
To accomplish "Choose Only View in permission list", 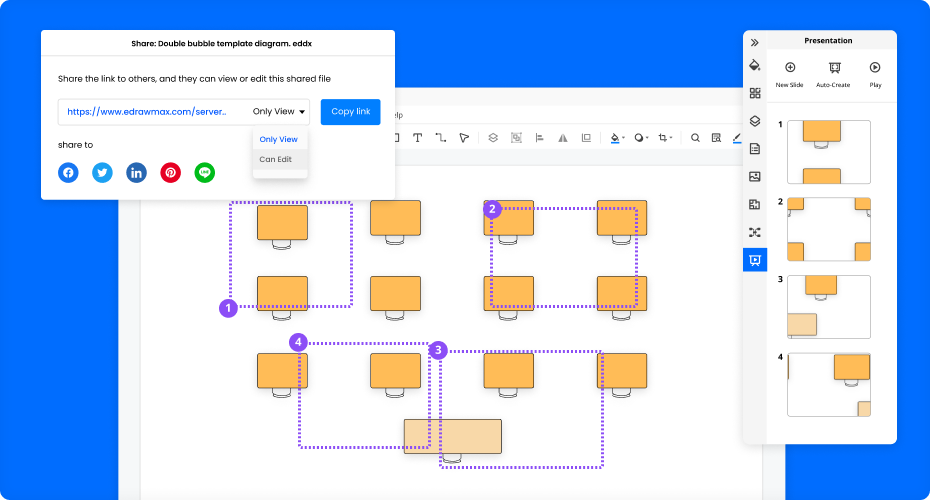I will click(278, 139).
